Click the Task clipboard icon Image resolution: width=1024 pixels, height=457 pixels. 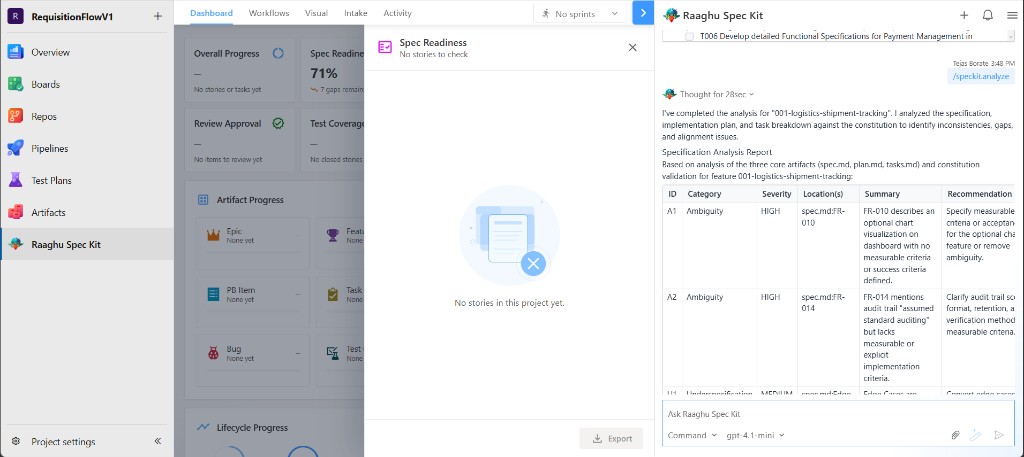click(x=333, y=294)
